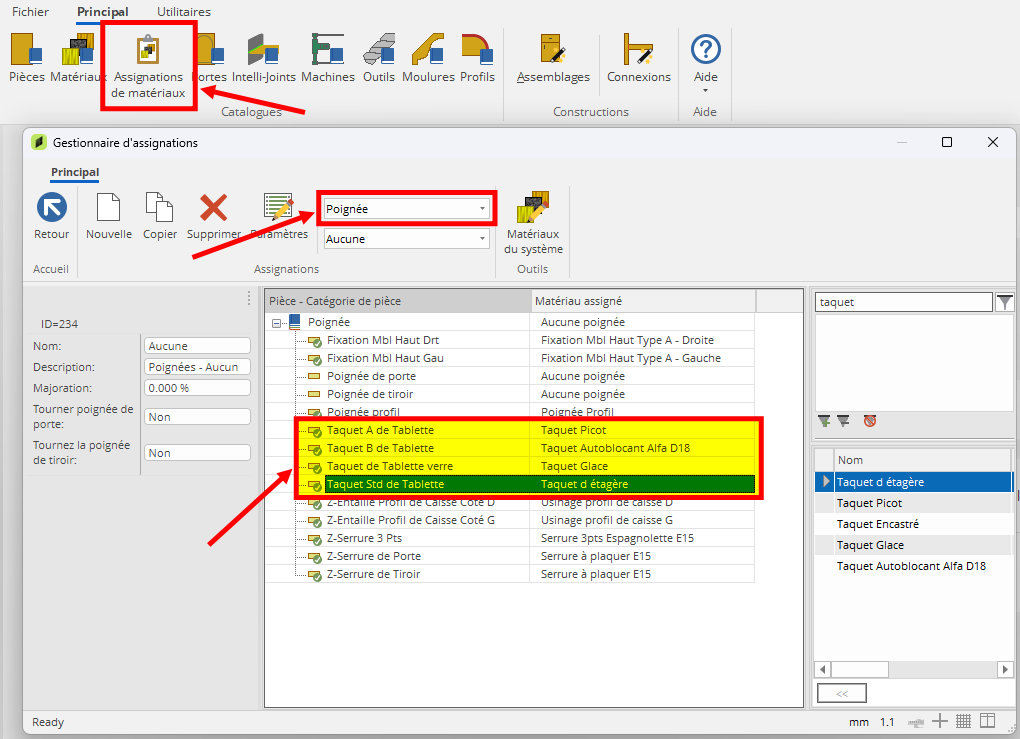Click the << transfer button

(x=841, y=693)
